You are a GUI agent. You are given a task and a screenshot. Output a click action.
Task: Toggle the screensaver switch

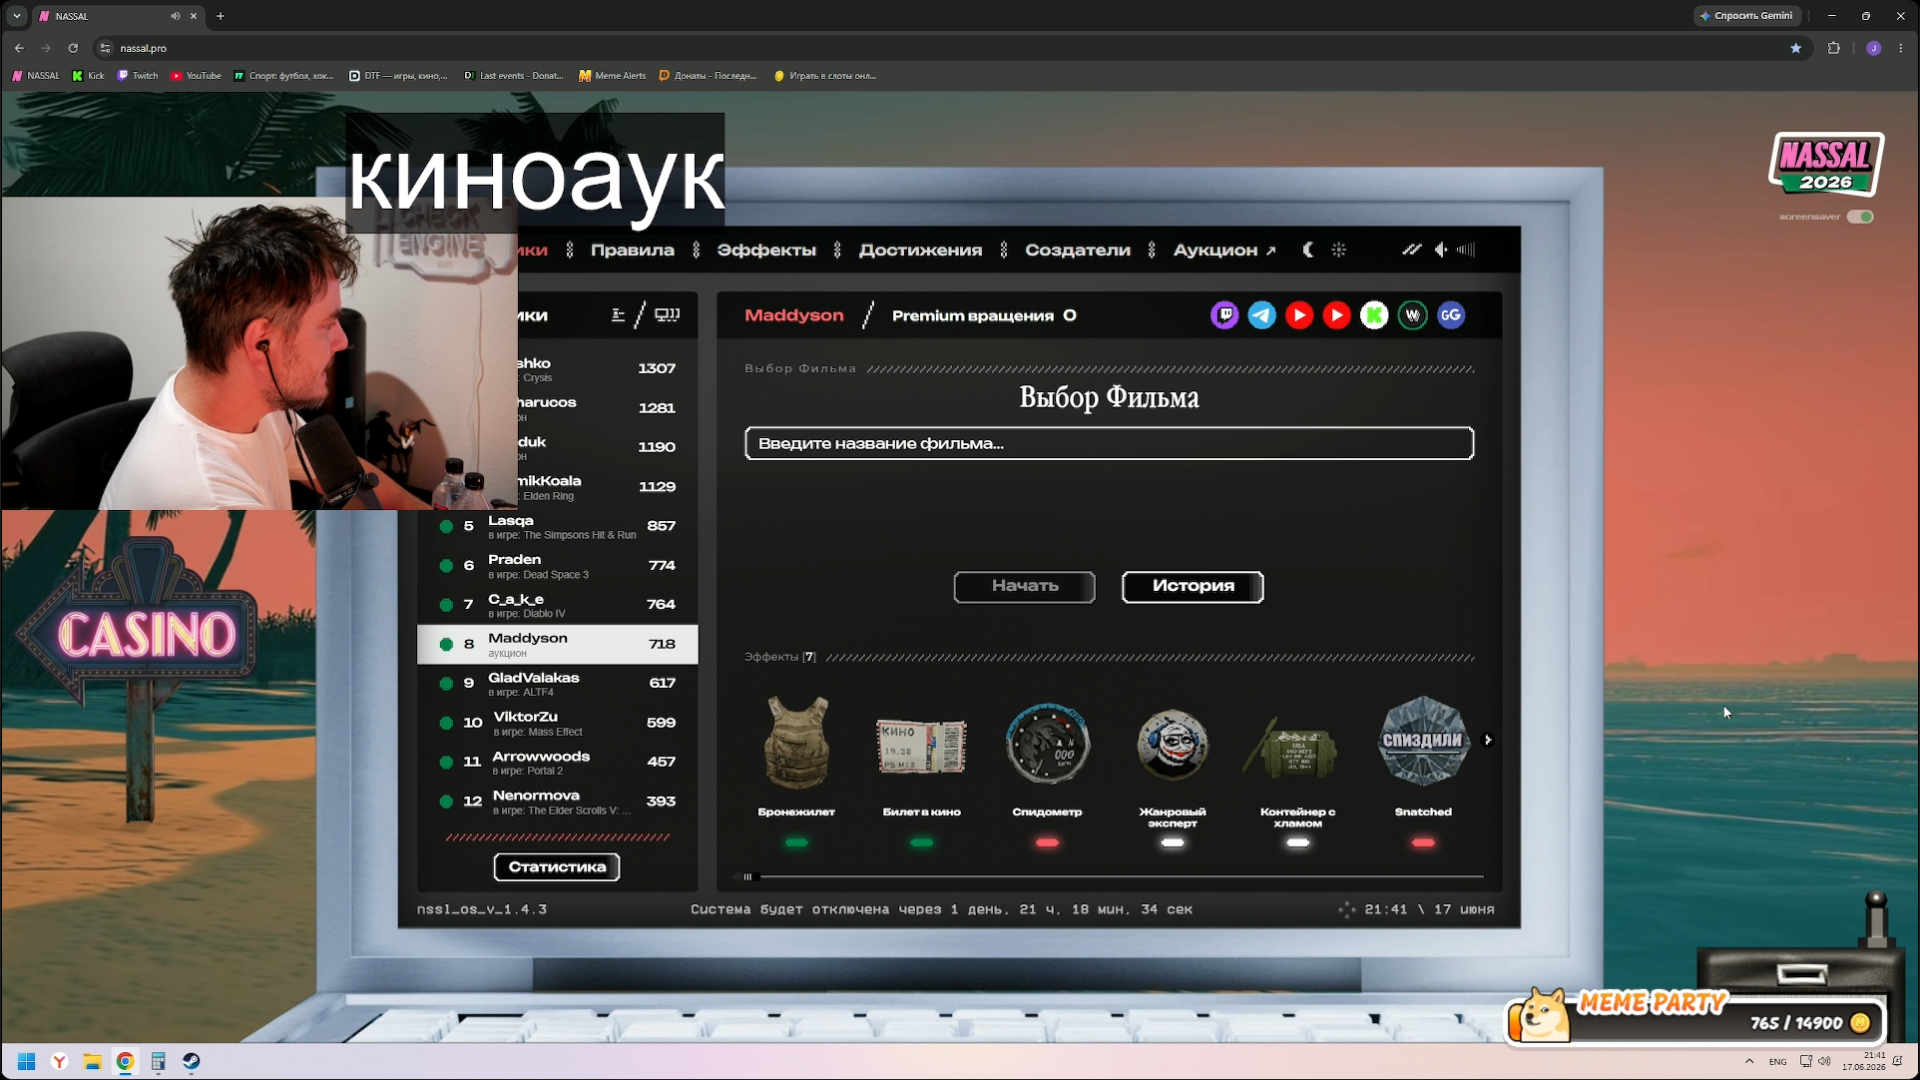(1860, 217)
